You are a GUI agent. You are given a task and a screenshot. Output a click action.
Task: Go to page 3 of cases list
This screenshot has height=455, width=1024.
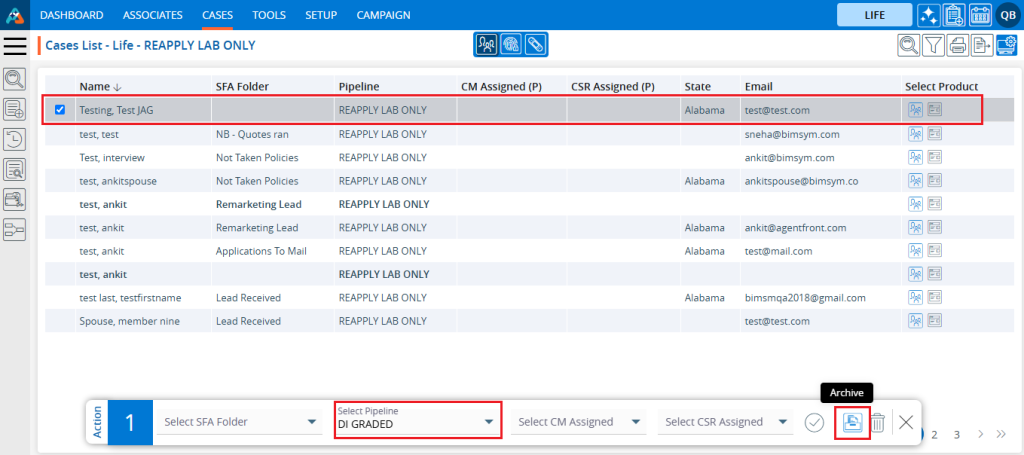pyautogui.click(x=956, y=435)
